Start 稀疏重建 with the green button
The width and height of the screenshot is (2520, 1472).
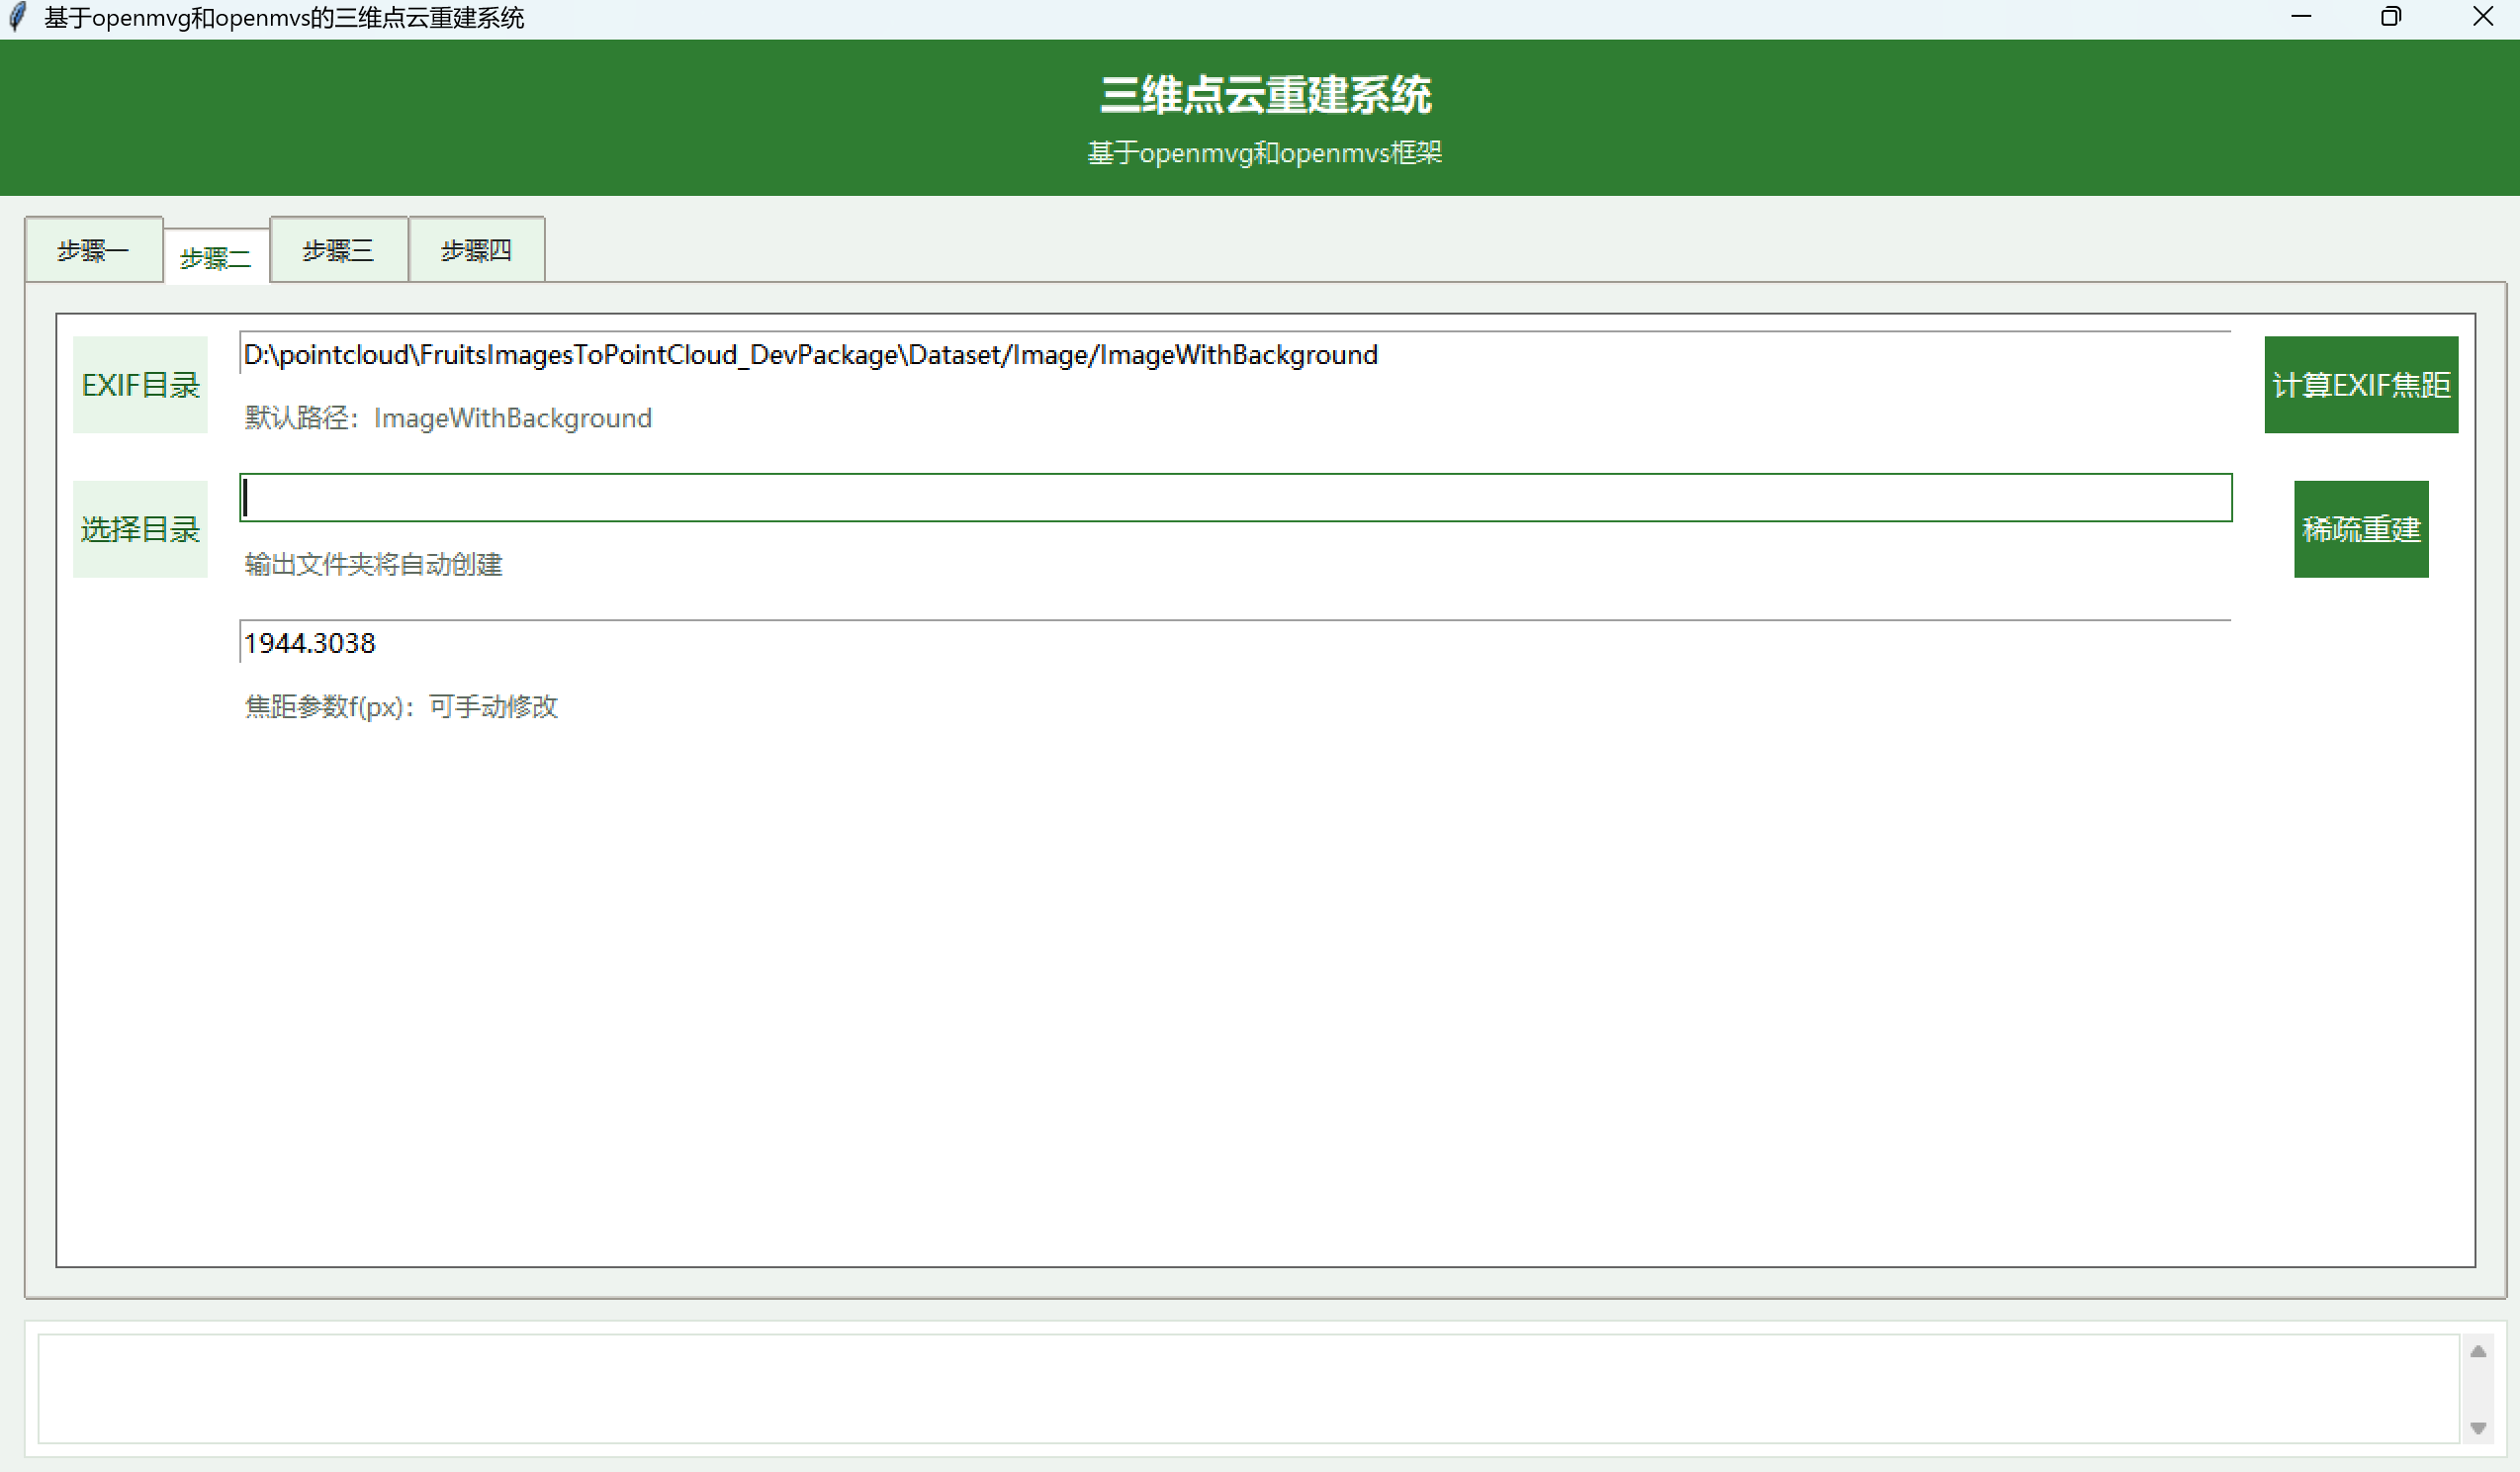click(x=2360, y=529)
